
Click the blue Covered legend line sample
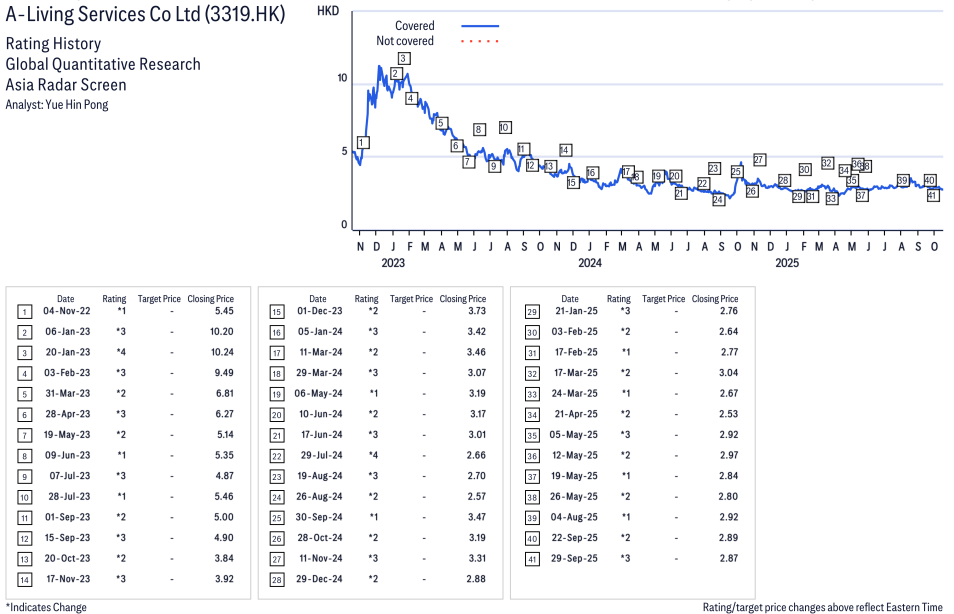click(x=480, y=26)
